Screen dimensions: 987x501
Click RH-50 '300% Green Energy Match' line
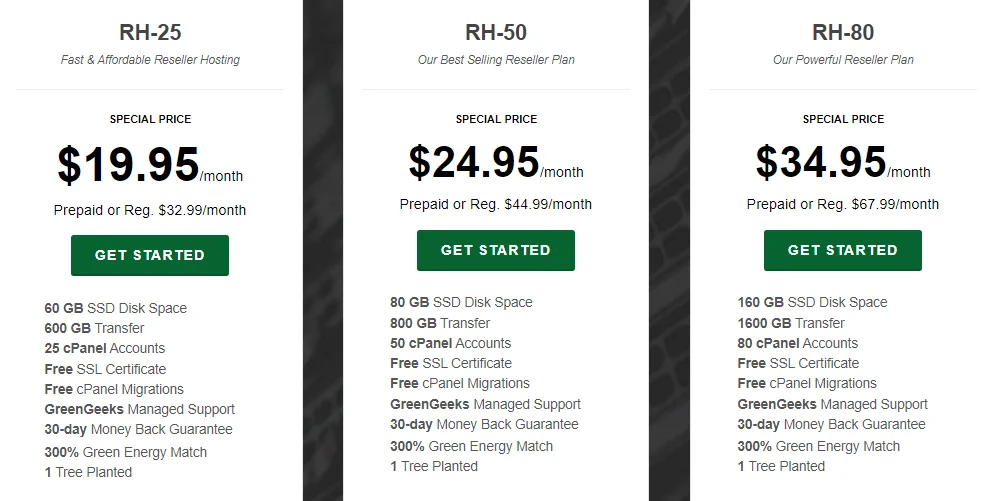471,446
